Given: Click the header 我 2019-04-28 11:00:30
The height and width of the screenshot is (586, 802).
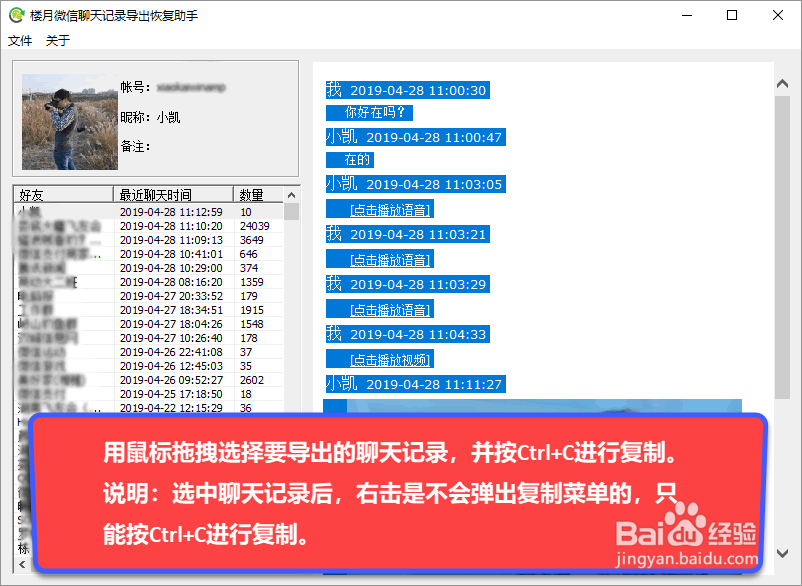Looking at the screenshot, I should (408, 90).
